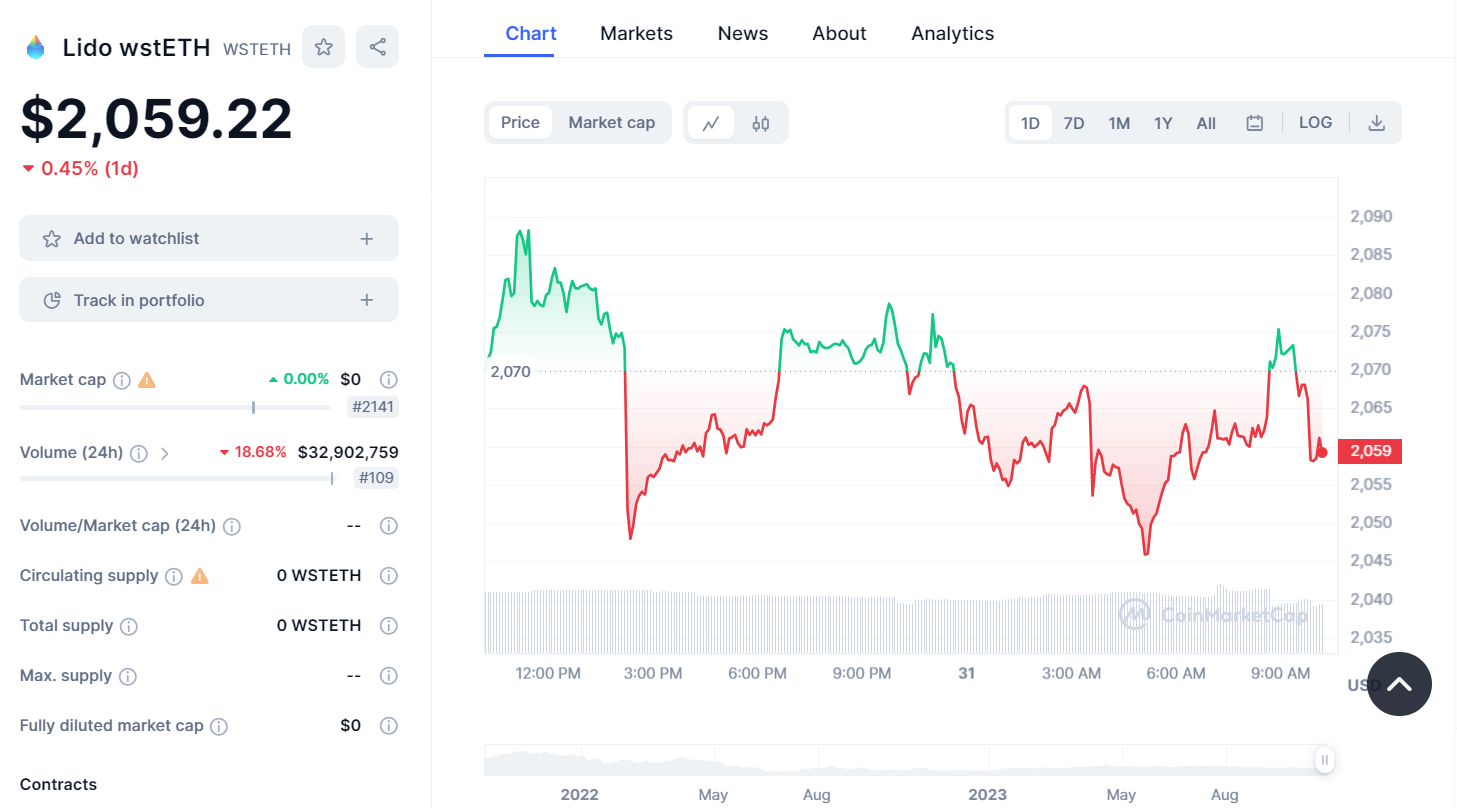
Task: Select the Price toggle option
Action: pyautogui.click(x=520, y=123)
